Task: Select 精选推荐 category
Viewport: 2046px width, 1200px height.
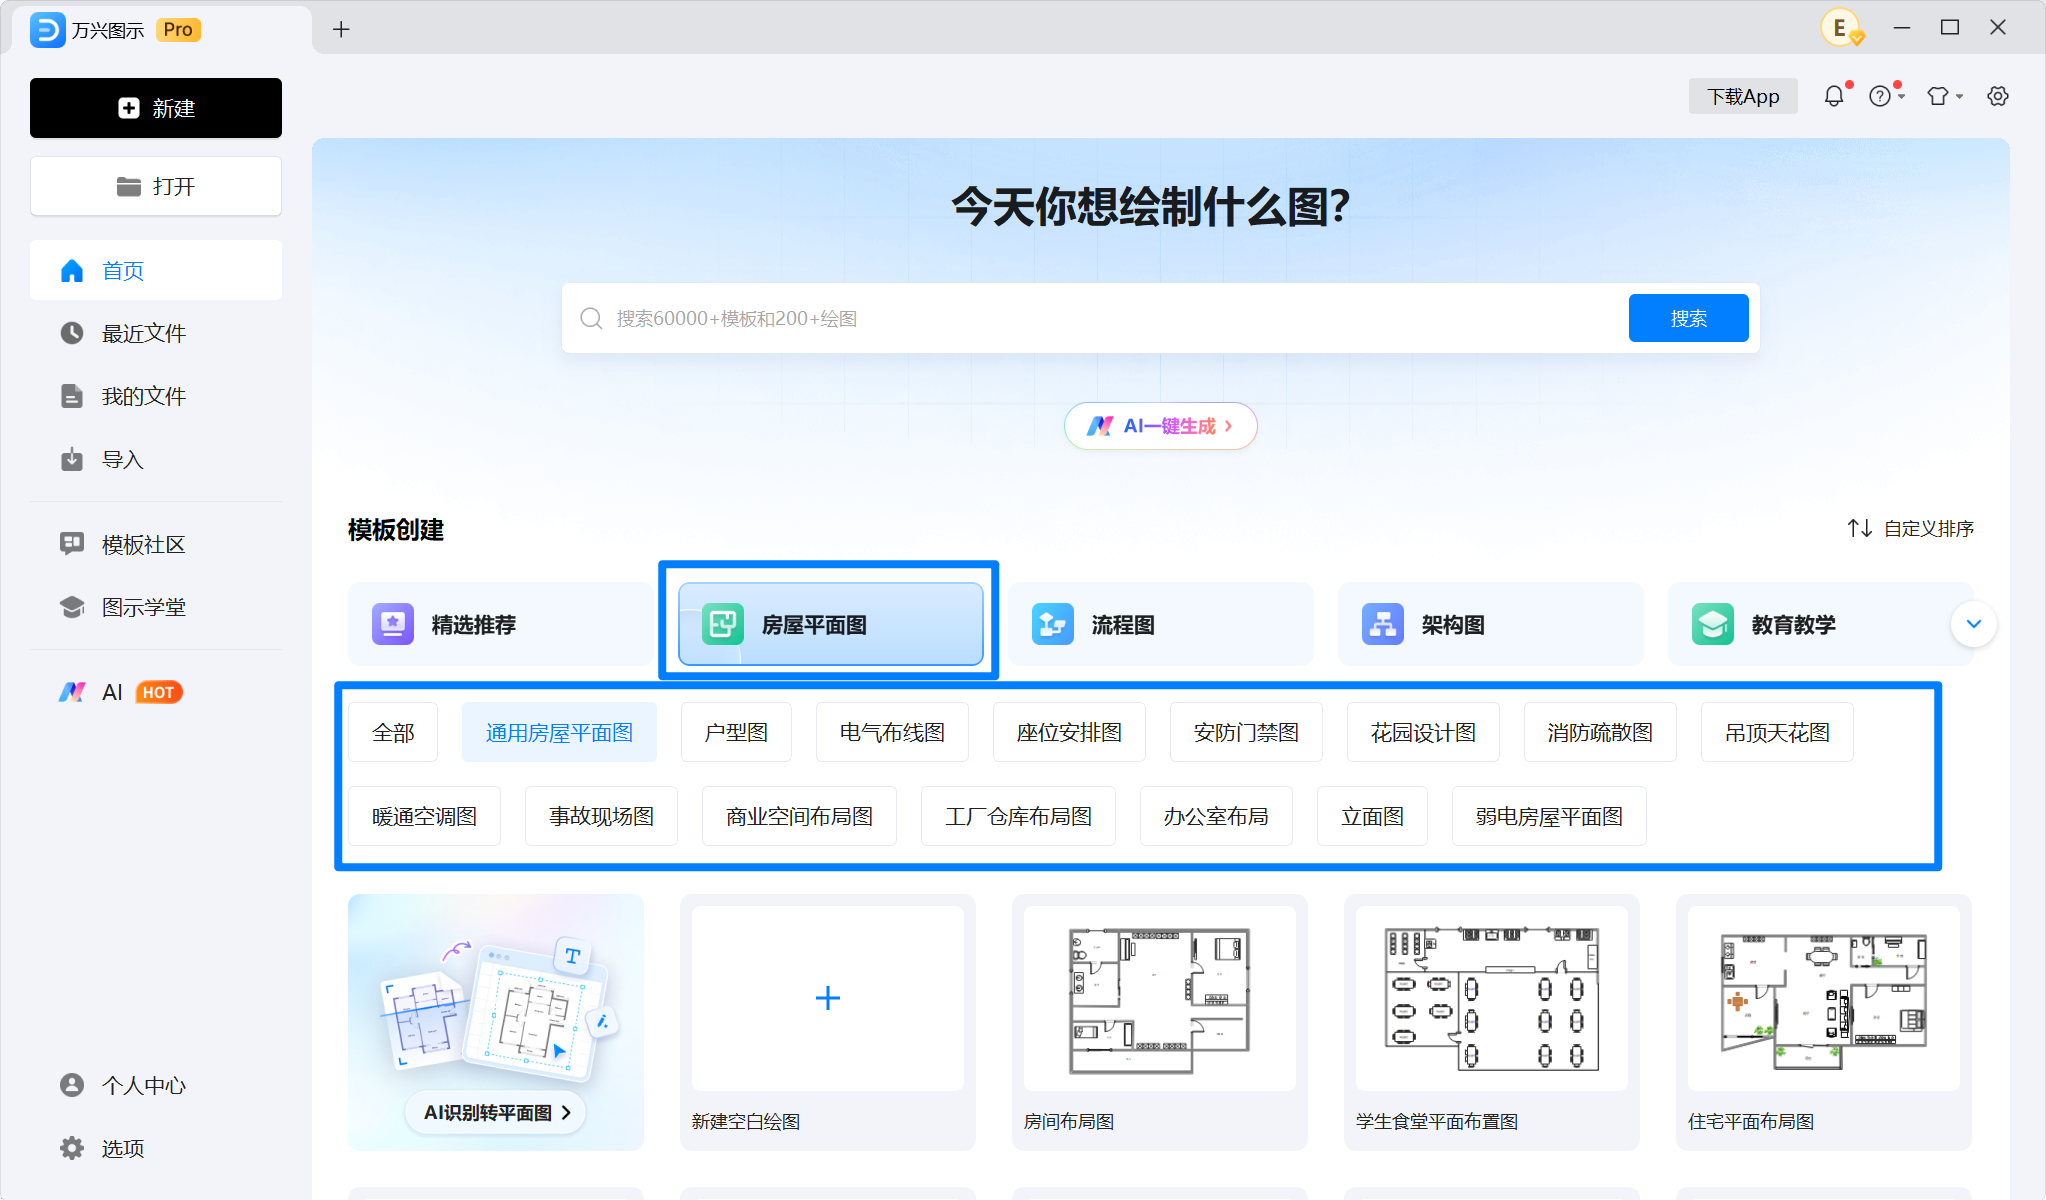Action: point(500,624)
